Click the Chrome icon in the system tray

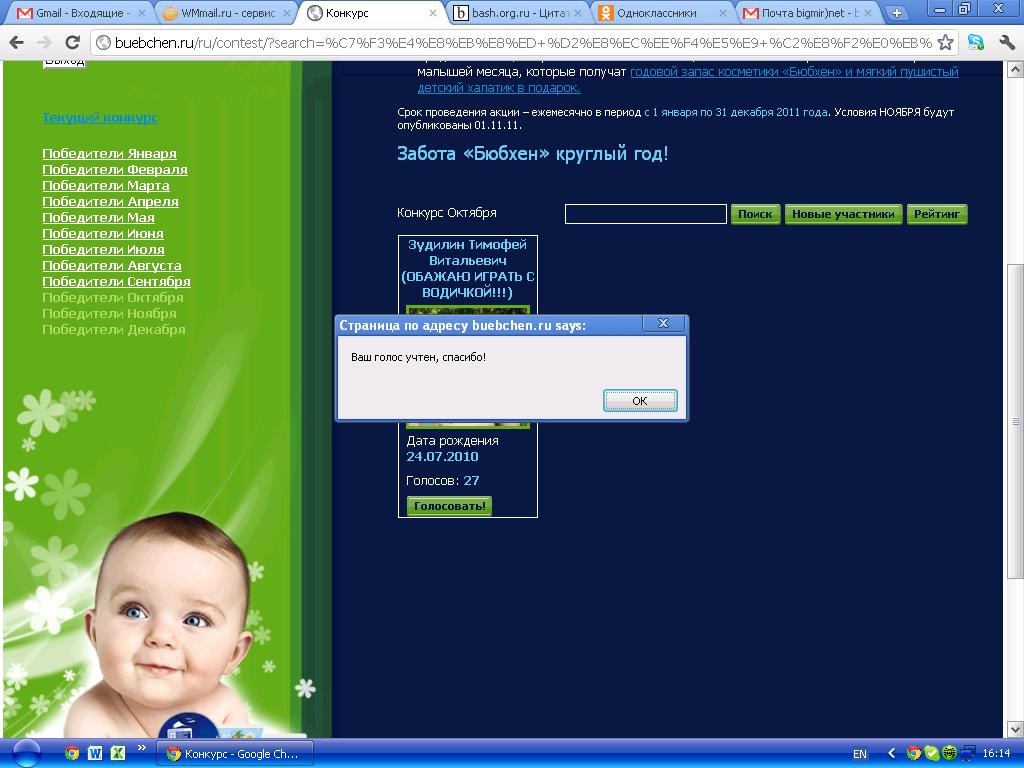tap(914, 754)
